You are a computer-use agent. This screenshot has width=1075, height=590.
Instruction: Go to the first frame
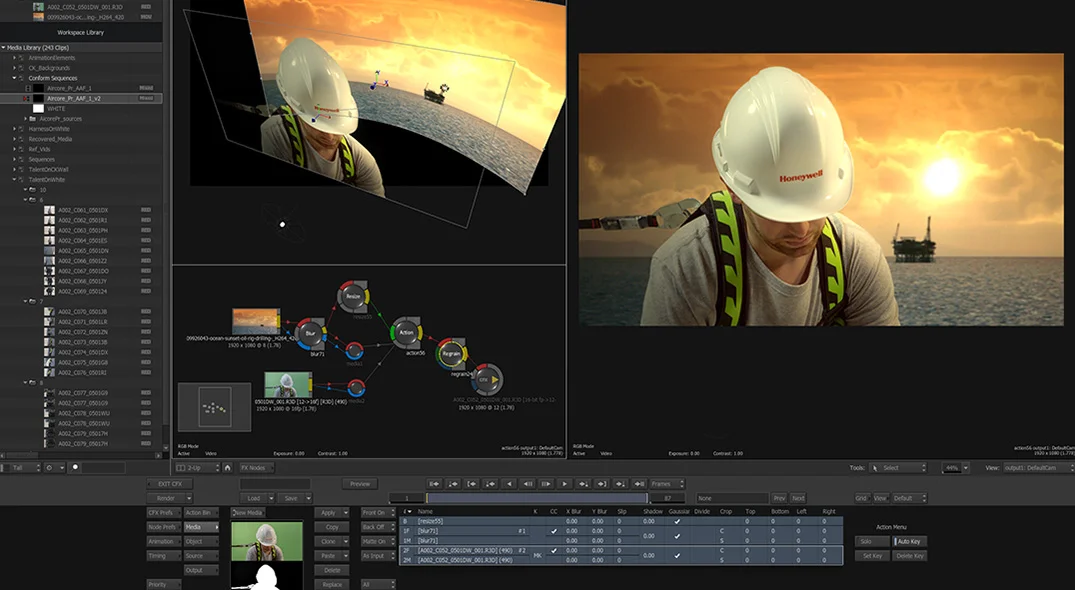click(x=433, y=484)
